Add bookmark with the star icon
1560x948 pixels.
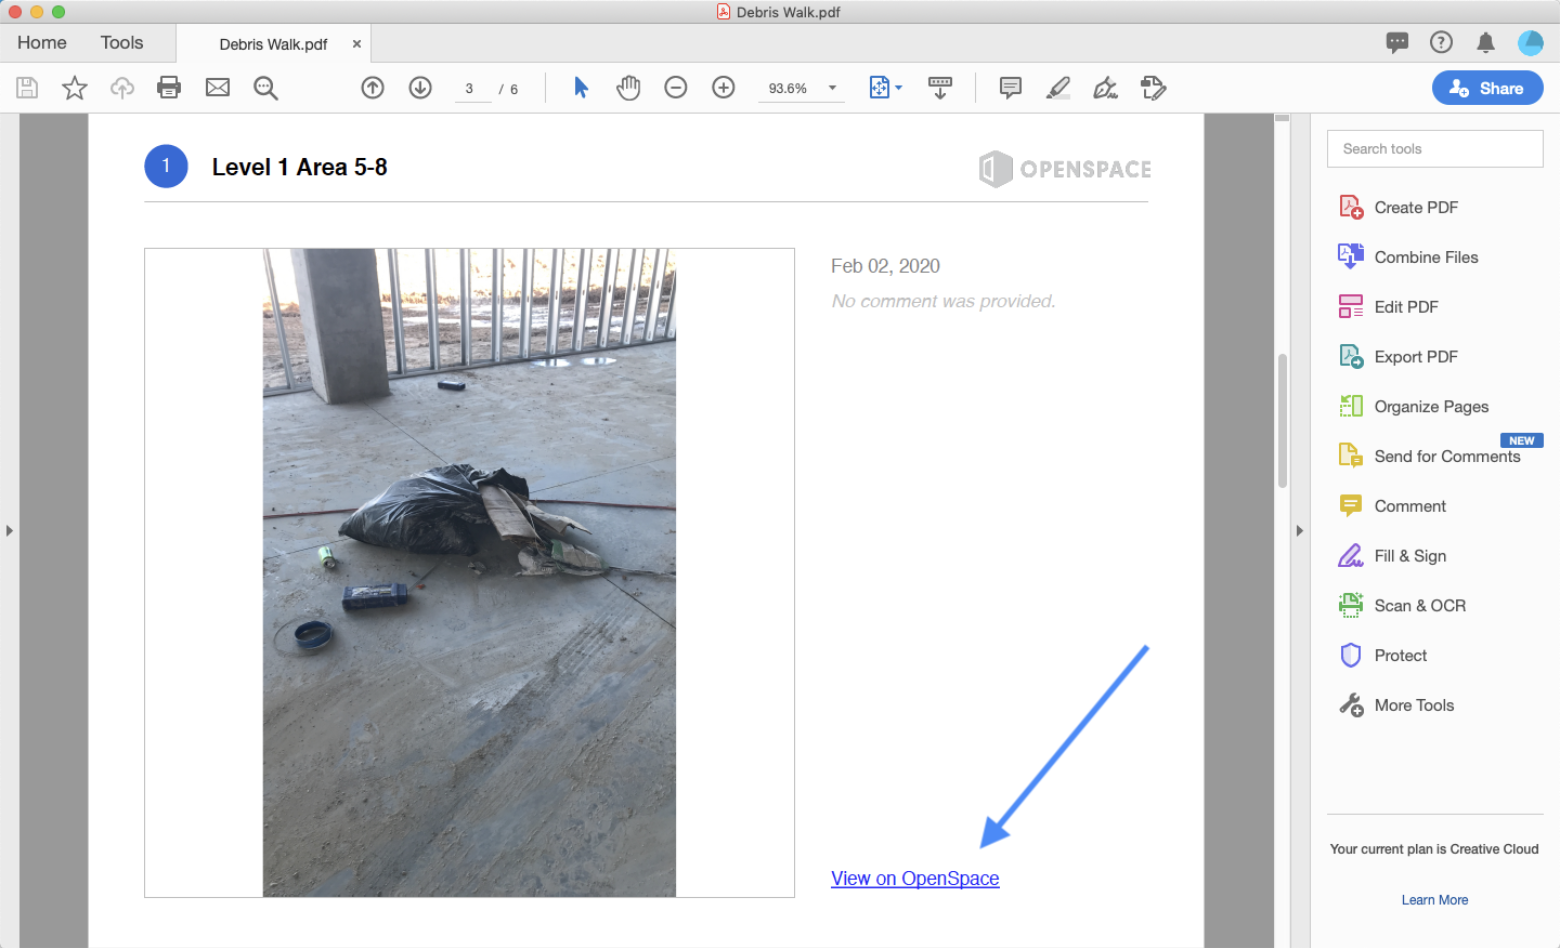click(x=74, y=88)
